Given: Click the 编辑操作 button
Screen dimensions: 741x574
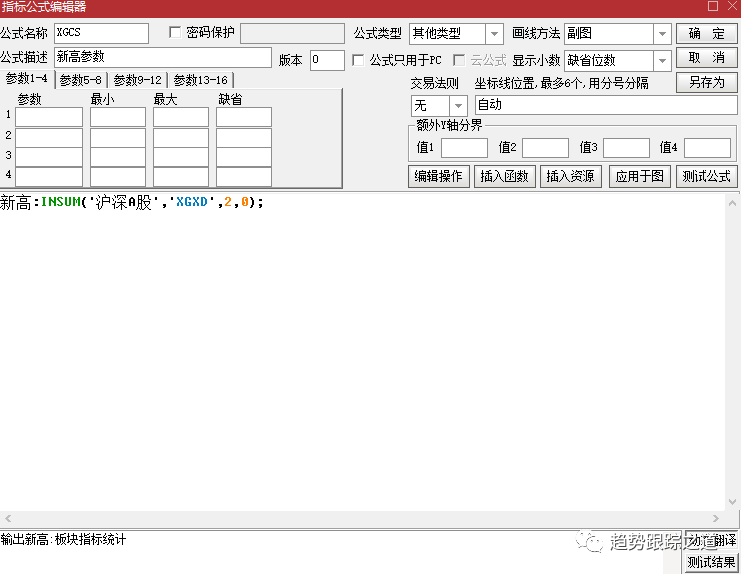Looking at the screenshot, I should pos(438,176).
